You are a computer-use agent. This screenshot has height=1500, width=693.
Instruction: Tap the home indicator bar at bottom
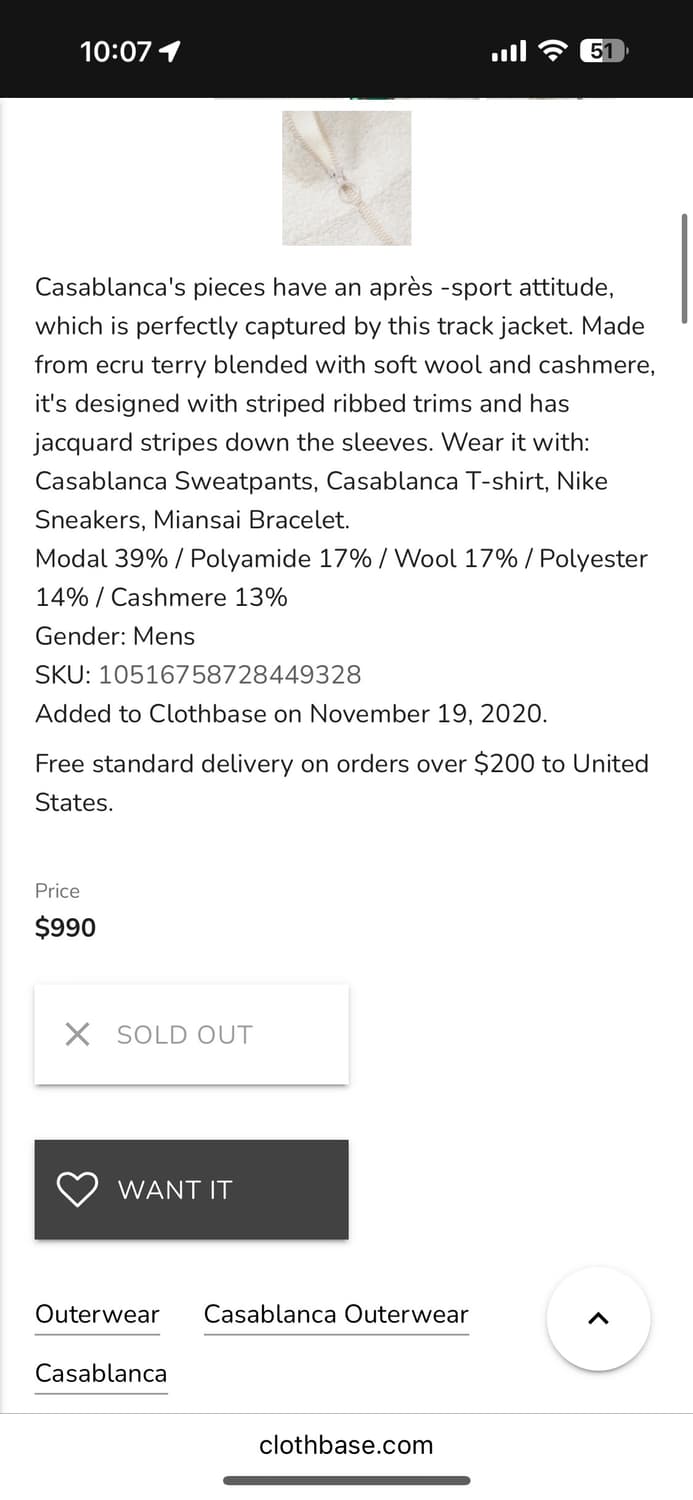346,1480
